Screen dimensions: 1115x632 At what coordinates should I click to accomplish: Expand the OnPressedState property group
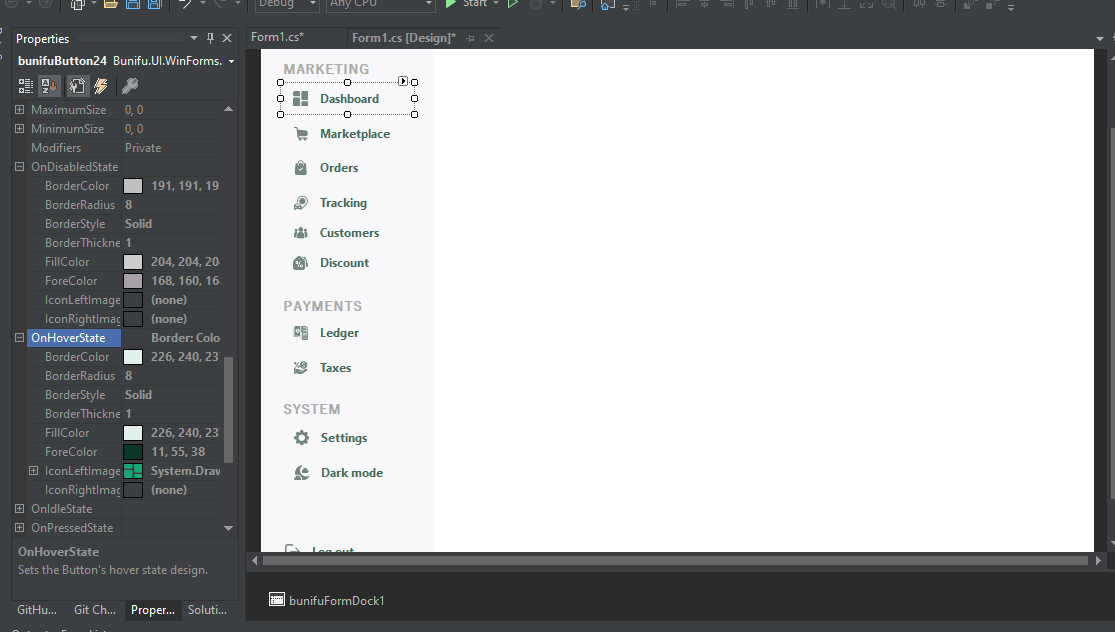[x=19, y=527]
